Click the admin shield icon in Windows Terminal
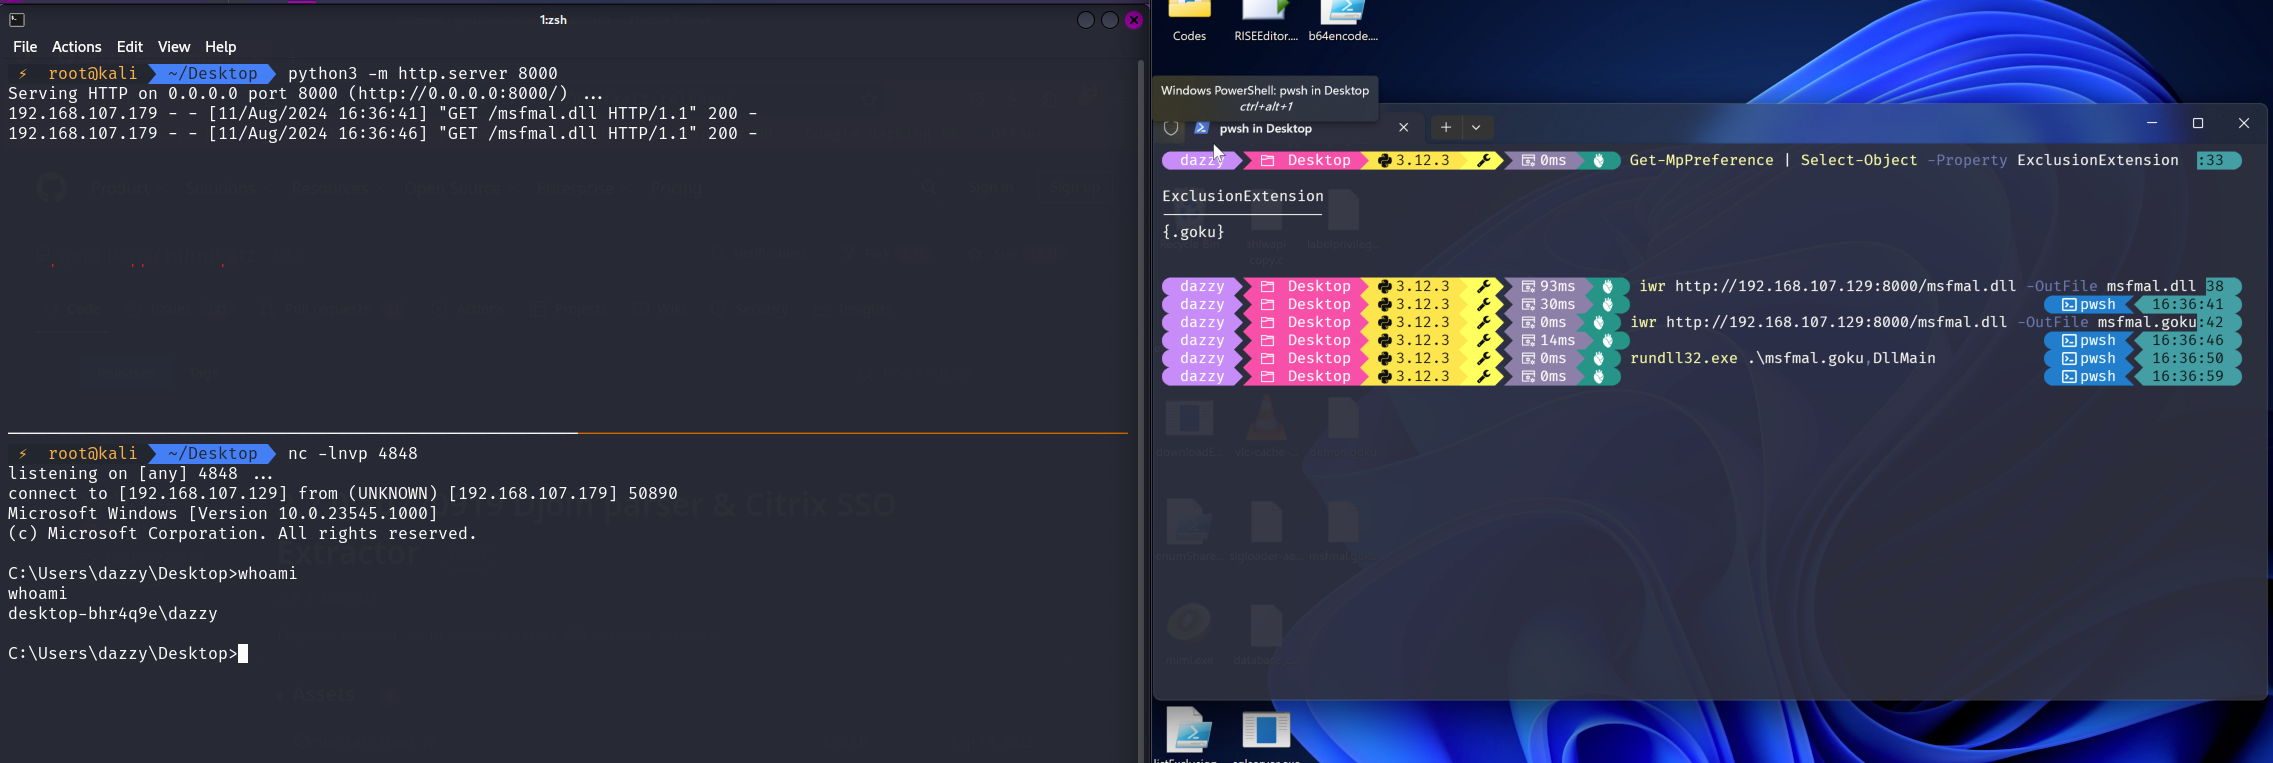 1171,128
